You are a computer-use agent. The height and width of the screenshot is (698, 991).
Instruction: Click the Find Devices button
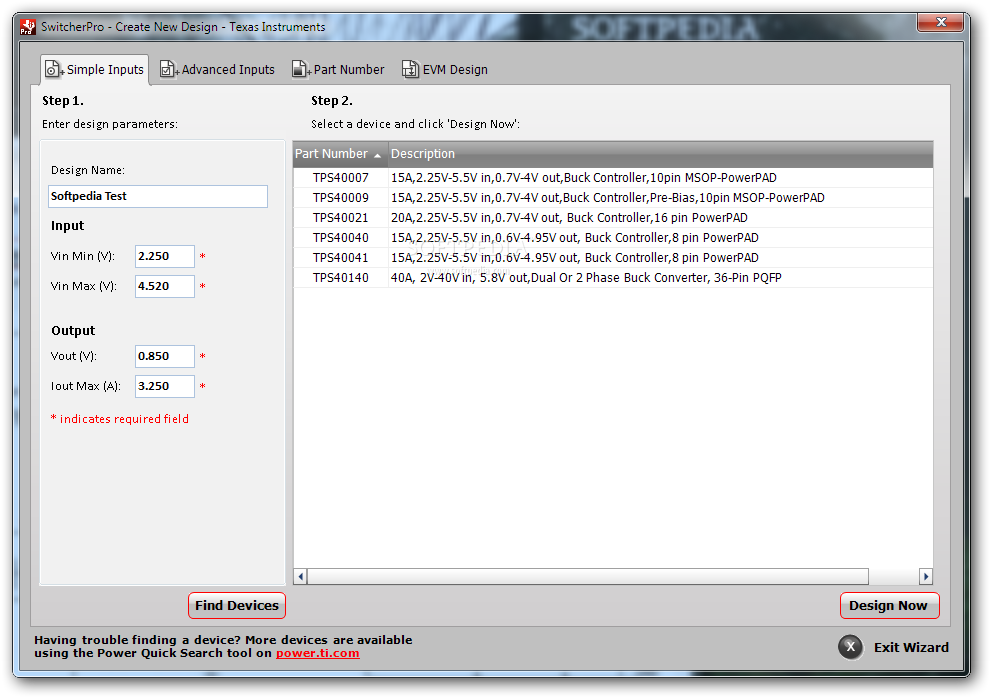(x=237, y=605)
